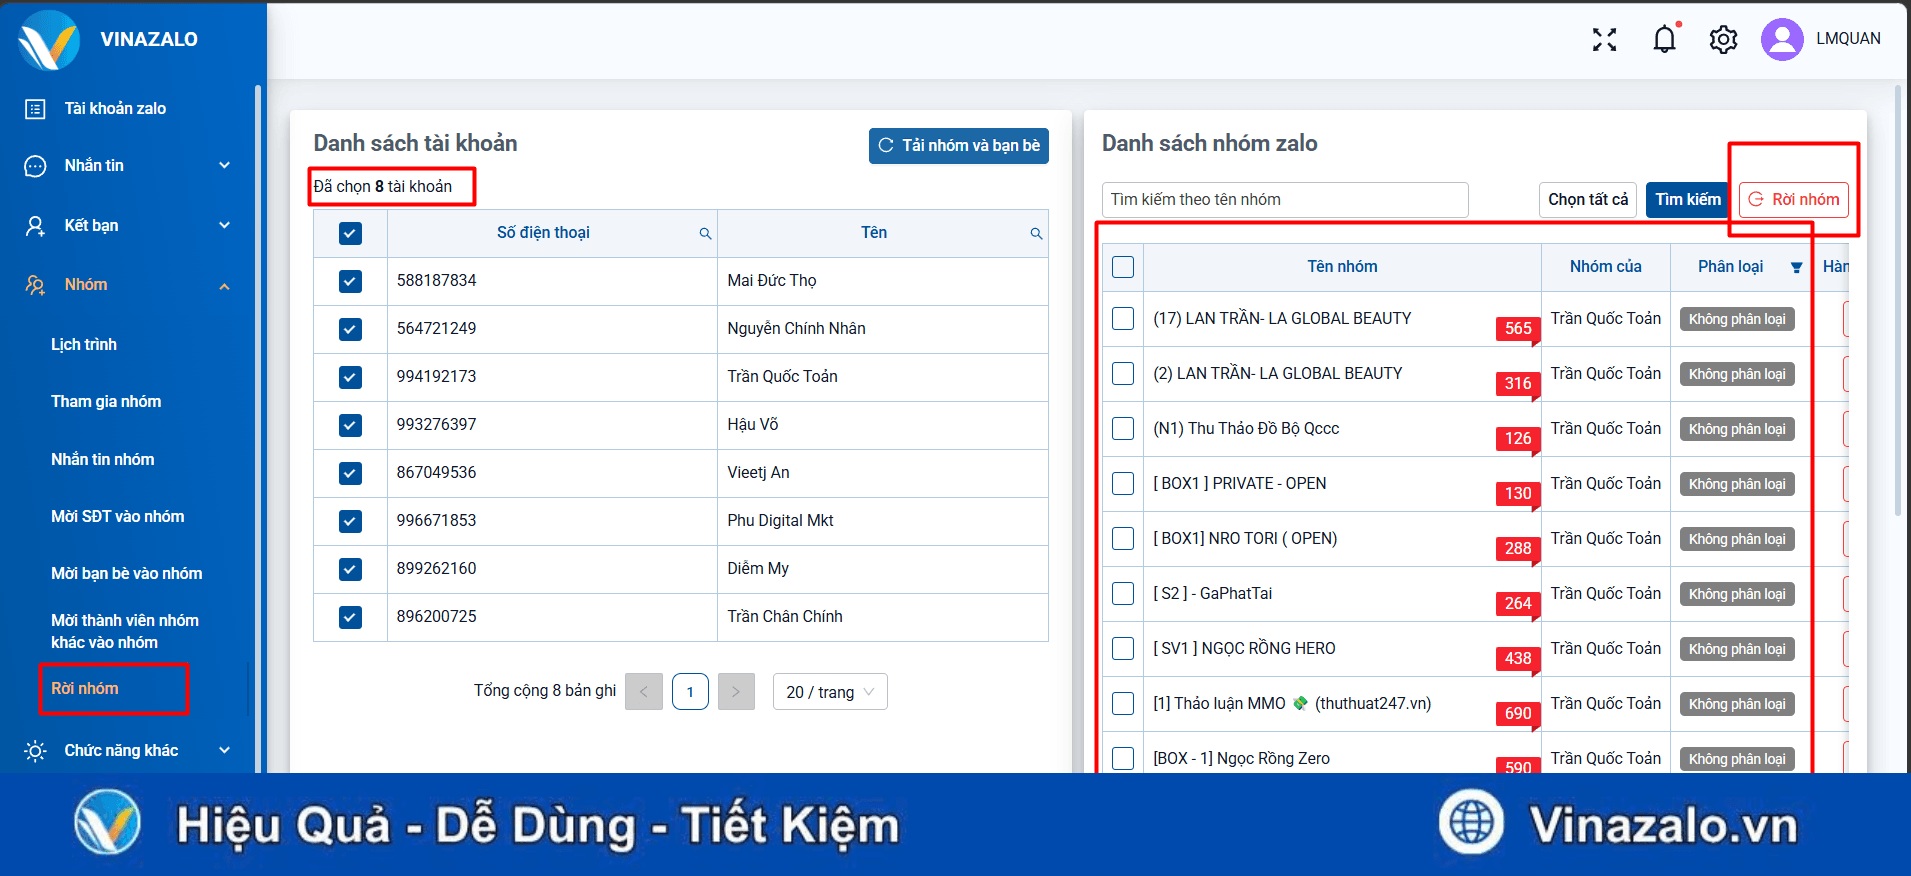The image size is (1911, 876).
Task: Click the LMQUAN username text
Action: point(1848,39)
